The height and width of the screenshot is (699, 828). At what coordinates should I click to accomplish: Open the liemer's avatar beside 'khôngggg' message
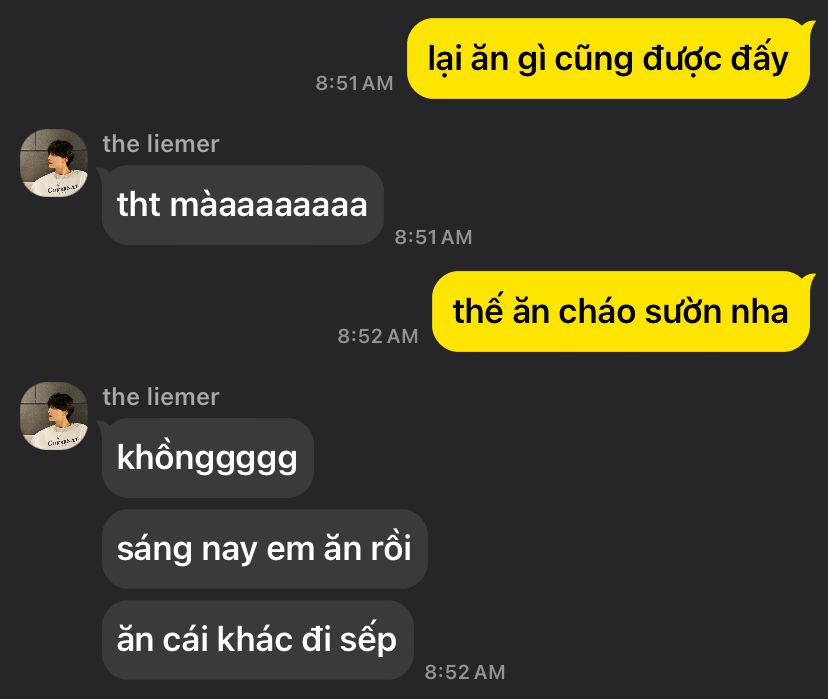point(54,415)
